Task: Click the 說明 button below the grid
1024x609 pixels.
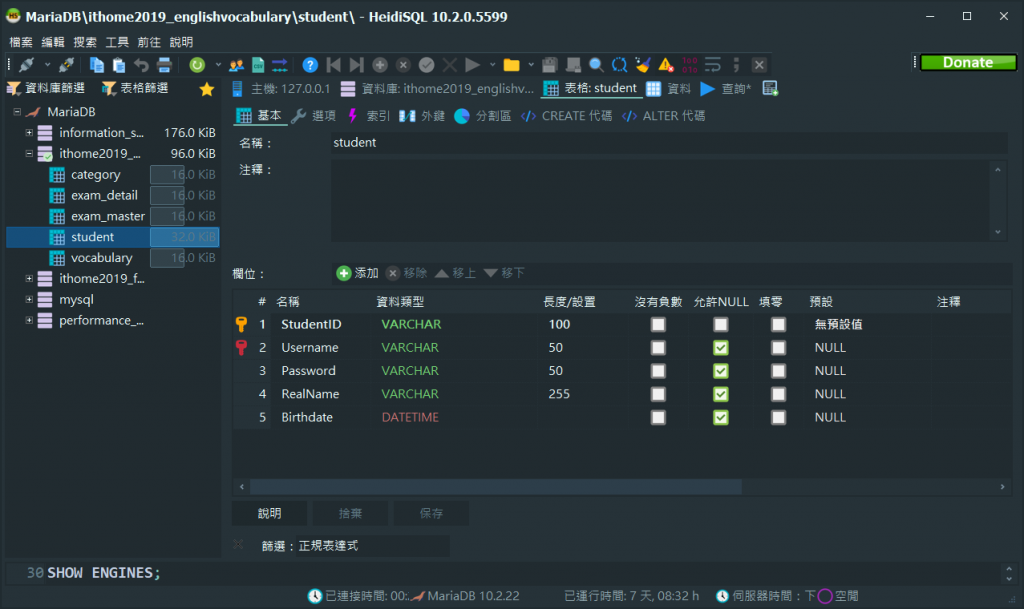Action: click(269, 514)
